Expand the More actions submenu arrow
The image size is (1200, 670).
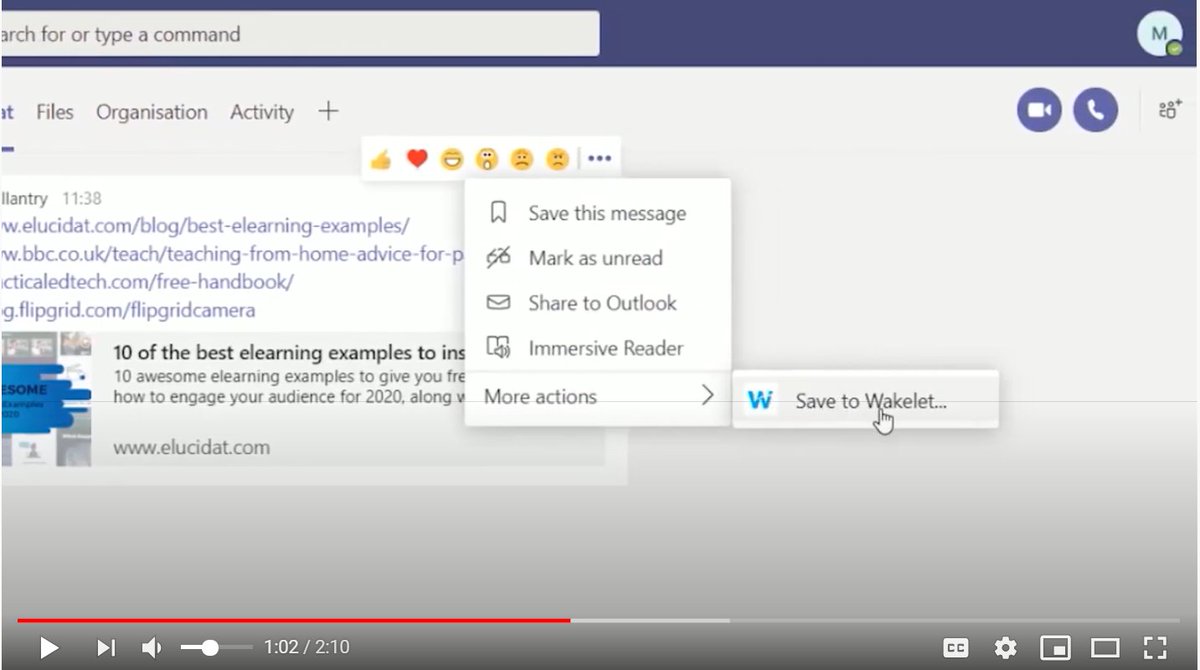point(708,396)
